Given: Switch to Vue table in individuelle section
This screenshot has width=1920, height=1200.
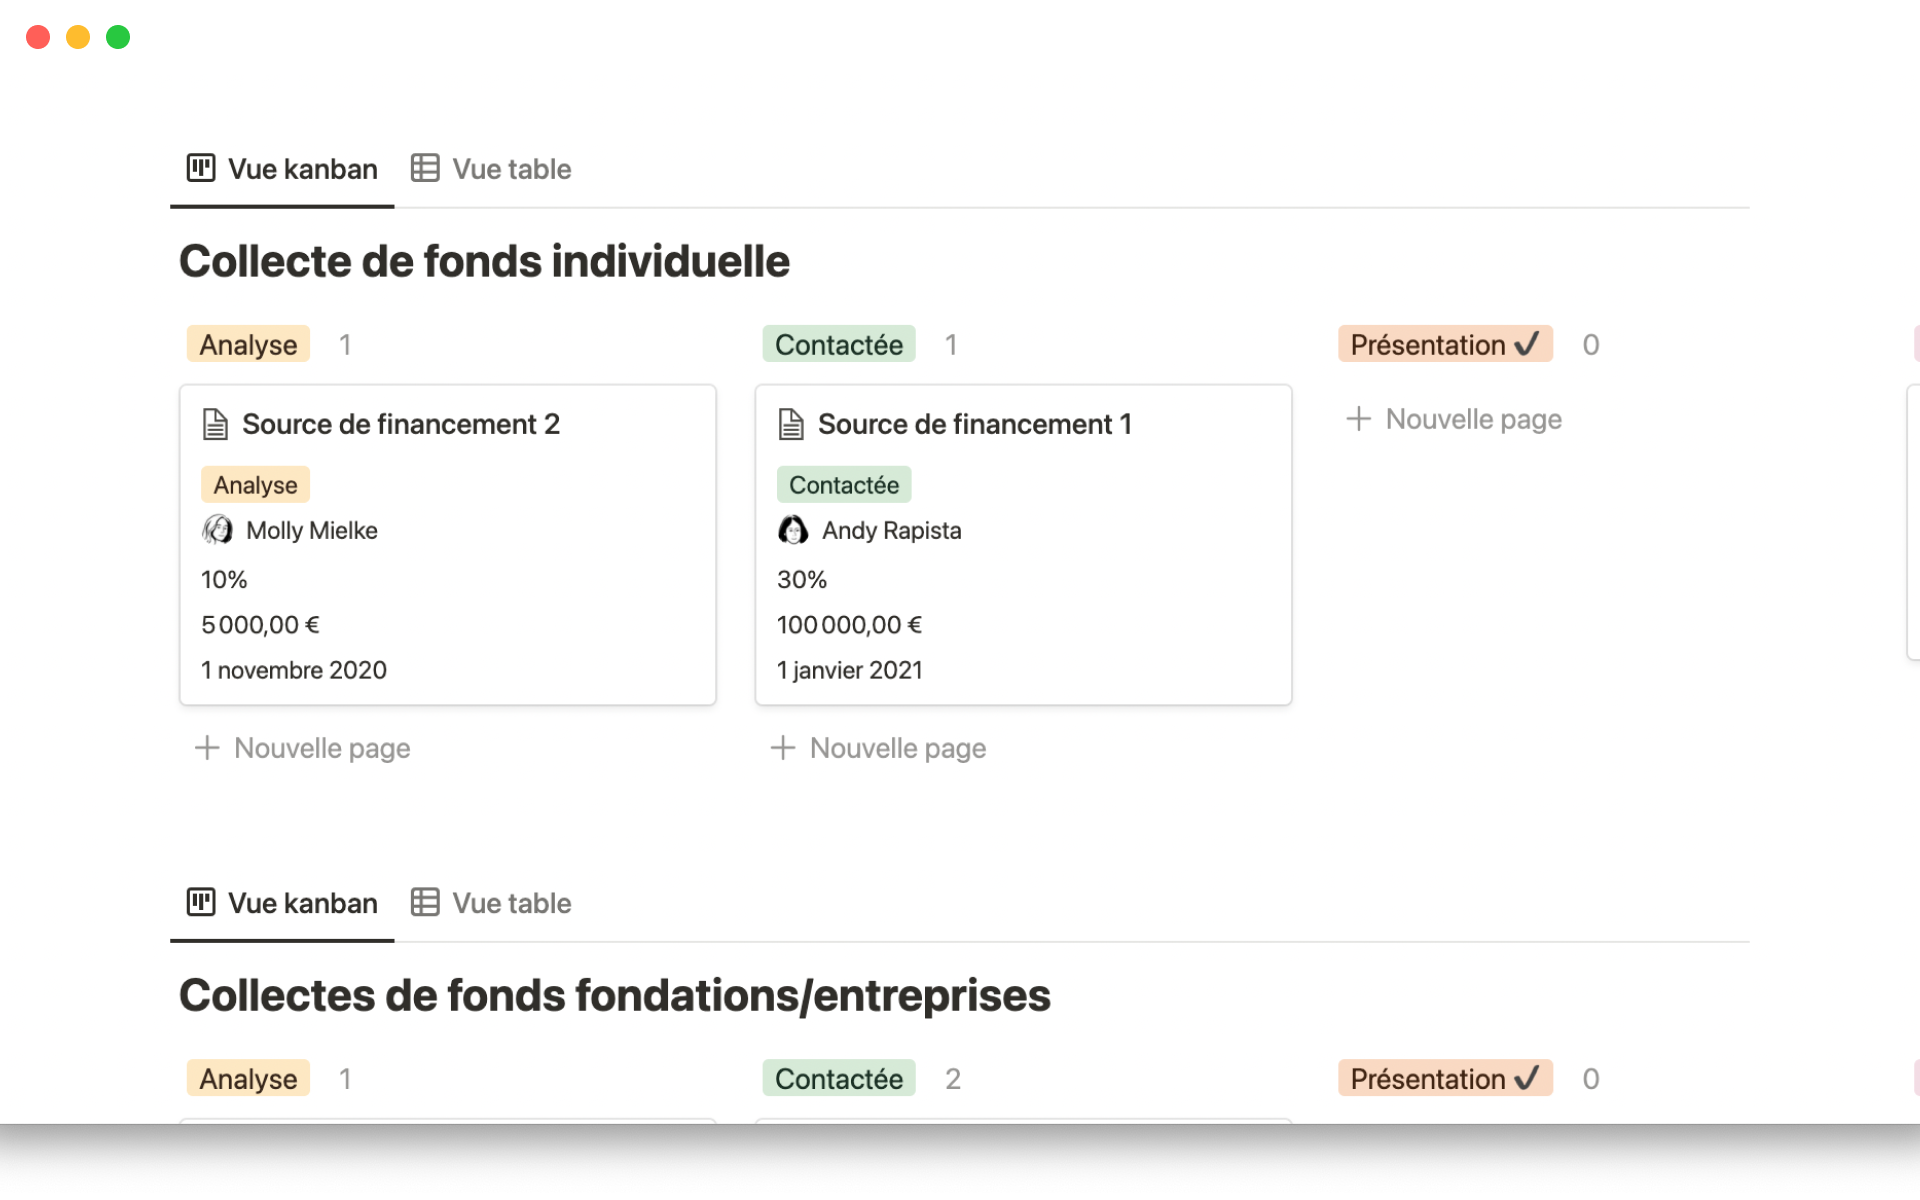Looking at the screenshot, I should (511, 169).
